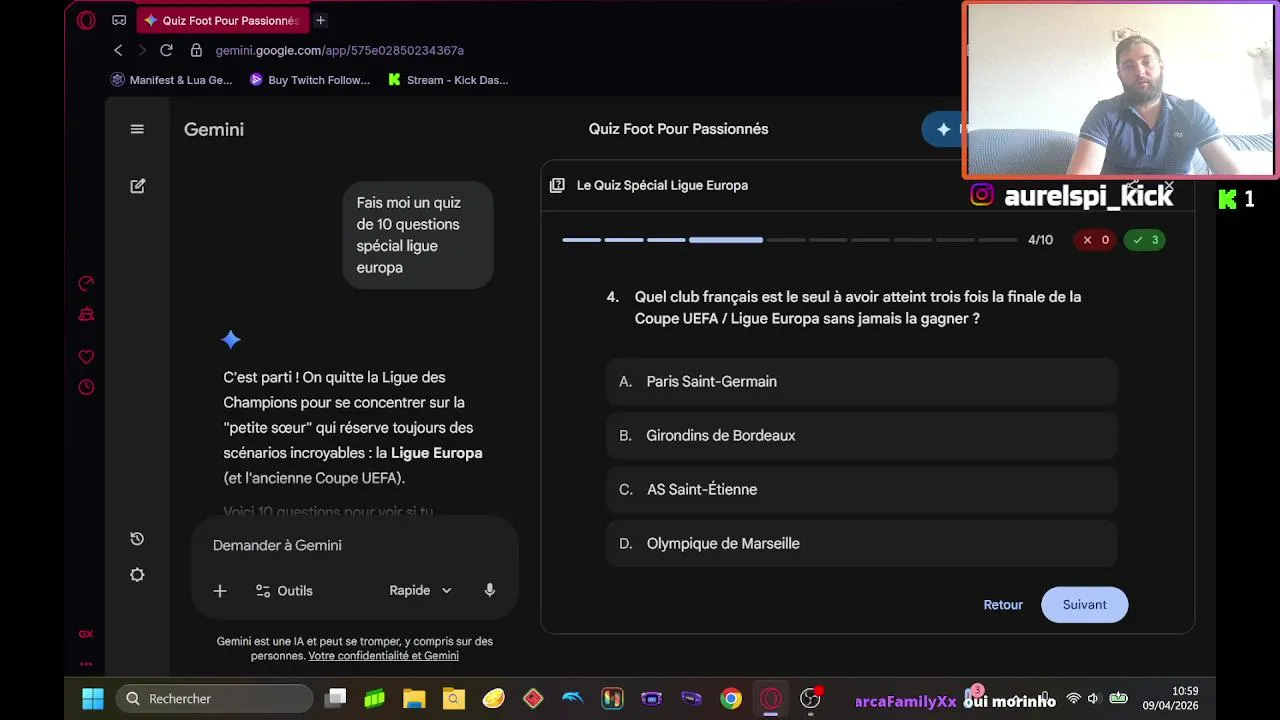The image size is (1280, 720).
Task: Click the GX icon at sidebar bottom
Action: [86, 634]
